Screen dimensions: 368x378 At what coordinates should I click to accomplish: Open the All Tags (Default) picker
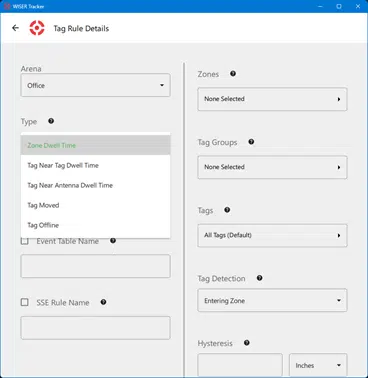click(272, 235)
